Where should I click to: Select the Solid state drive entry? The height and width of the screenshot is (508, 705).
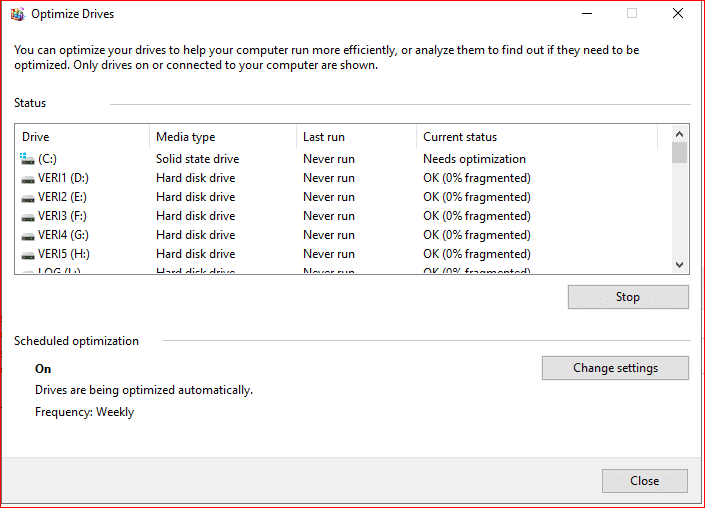click(x=197, y=159)
